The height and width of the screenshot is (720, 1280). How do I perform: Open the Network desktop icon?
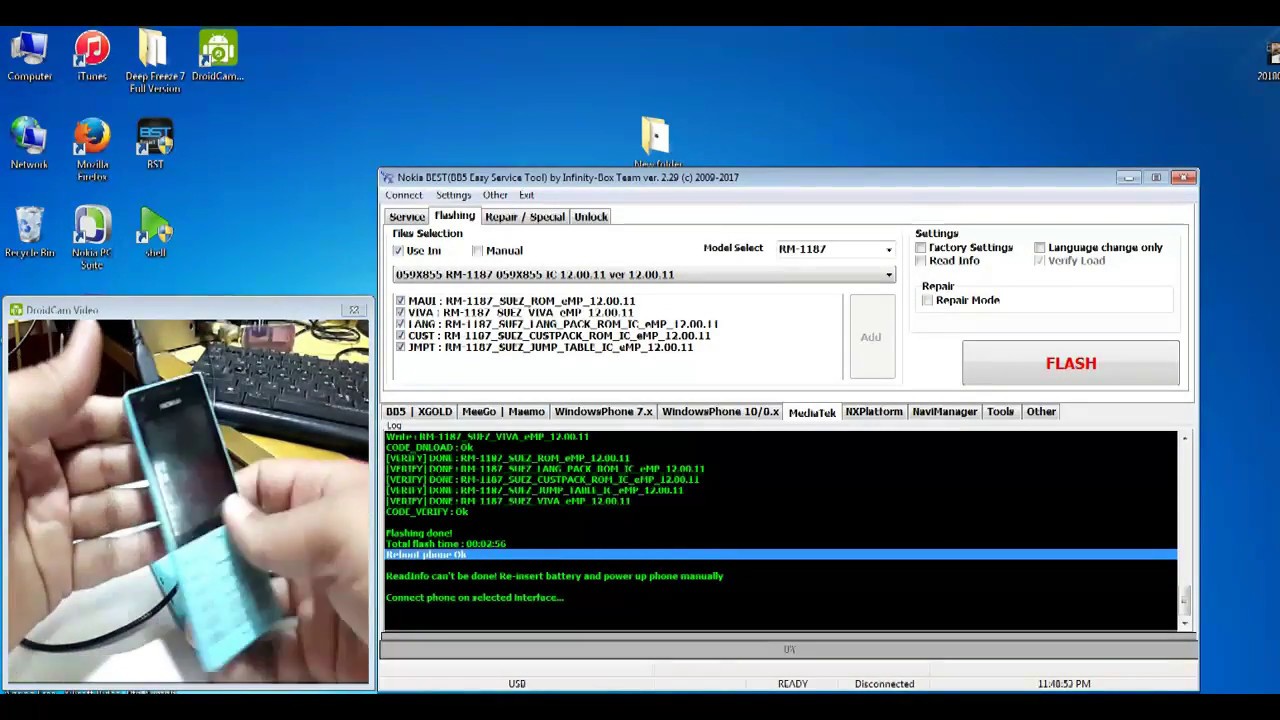pyautogui.click(x=29, y=144)
